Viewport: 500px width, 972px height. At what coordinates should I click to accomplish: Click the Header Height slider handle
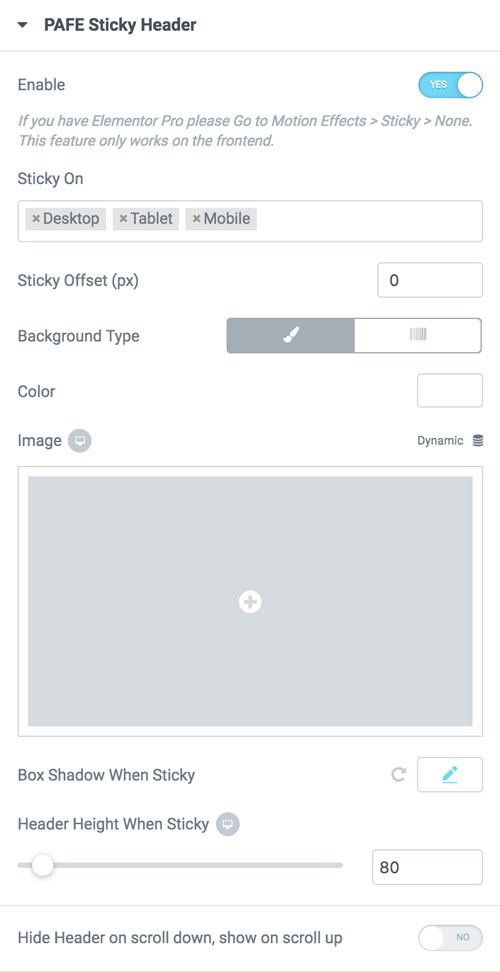[43, 865]
